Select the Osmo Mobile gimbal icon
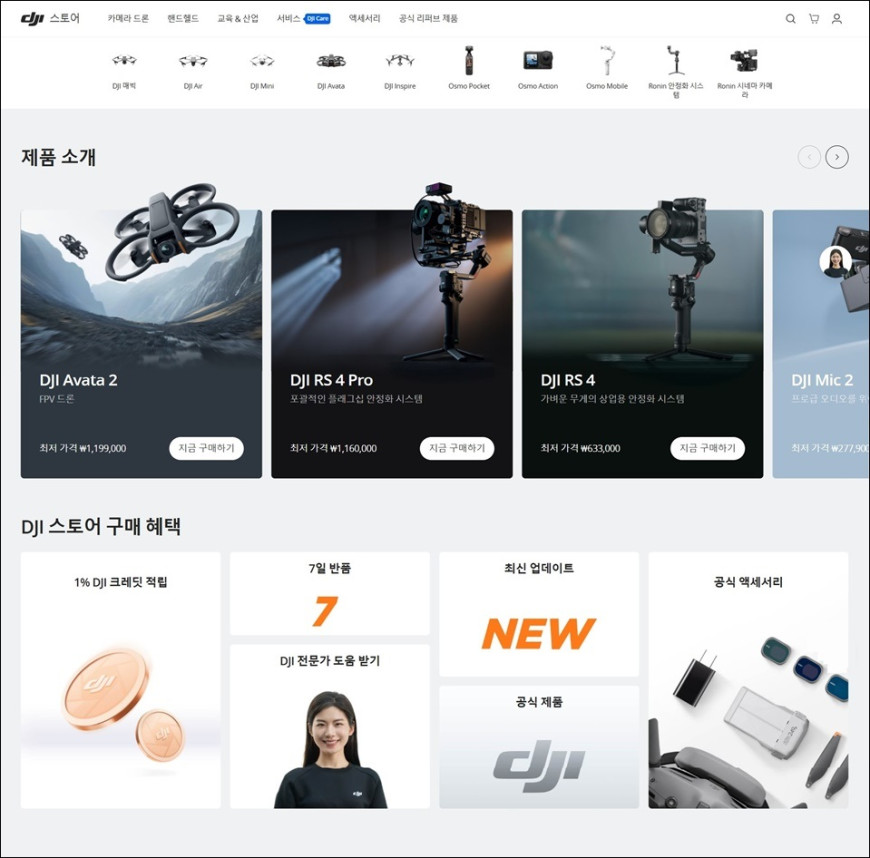Viewport: 870px width, 858px height. point(607,60)
